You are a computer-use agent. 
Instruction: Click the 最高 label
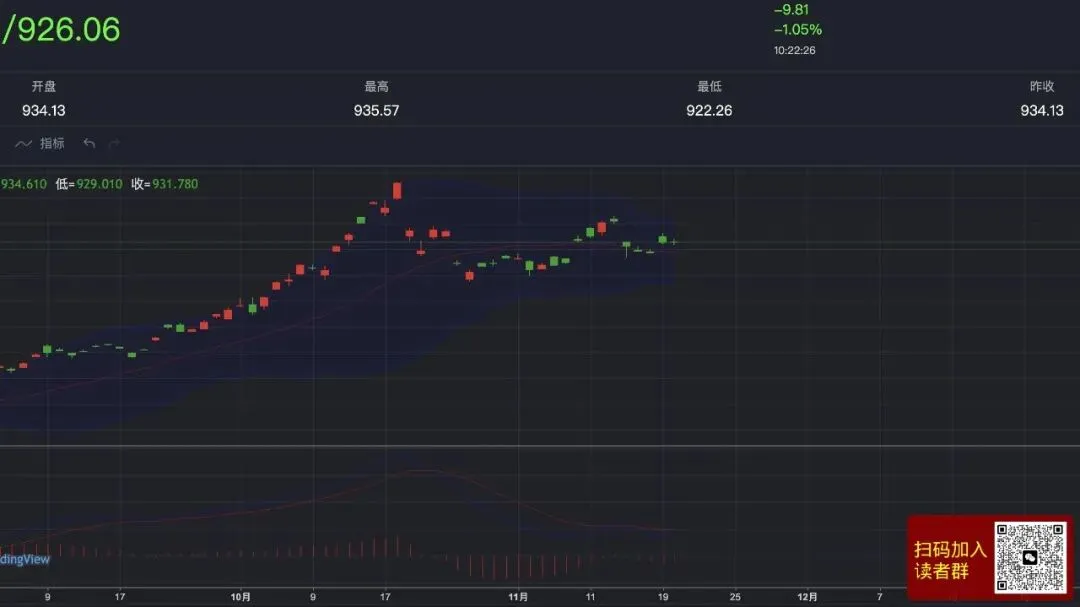pos(376,86)
